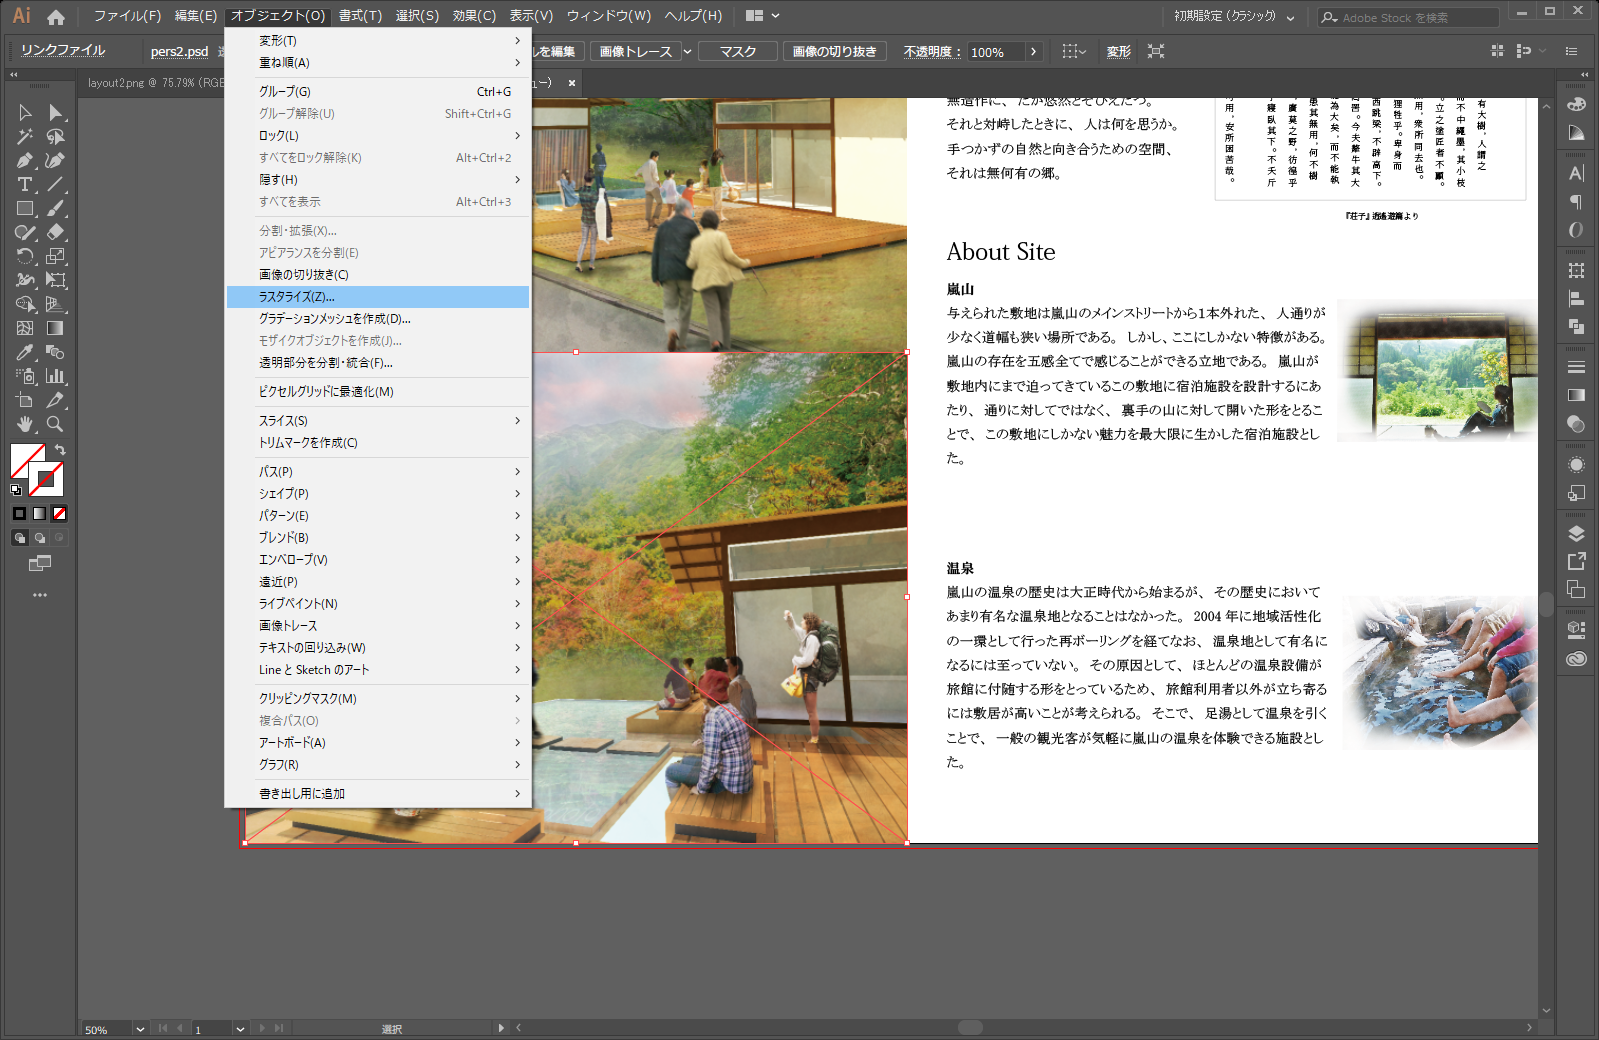Image resolution: width=1599 pixels, height=1040 pixels.
Task: Open the Creative Cloud Libraries panel
Action: pyautogui.click(x=1576, y=658)
